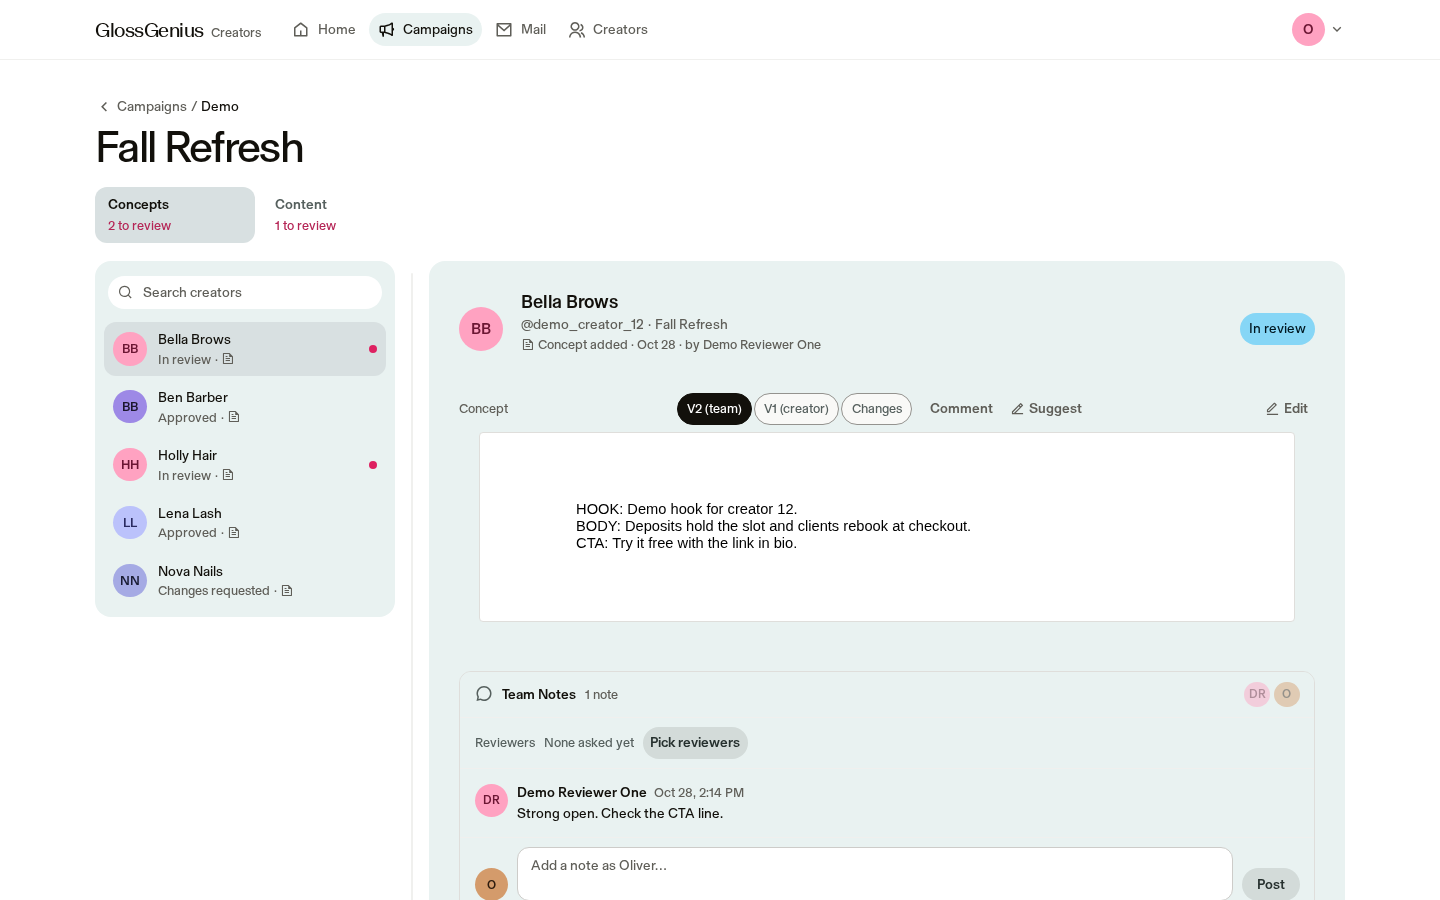Click the O avatar in the Team Notes header
The height and width of the screenshot is (900, 1440).
click(x=1287, y=694)
